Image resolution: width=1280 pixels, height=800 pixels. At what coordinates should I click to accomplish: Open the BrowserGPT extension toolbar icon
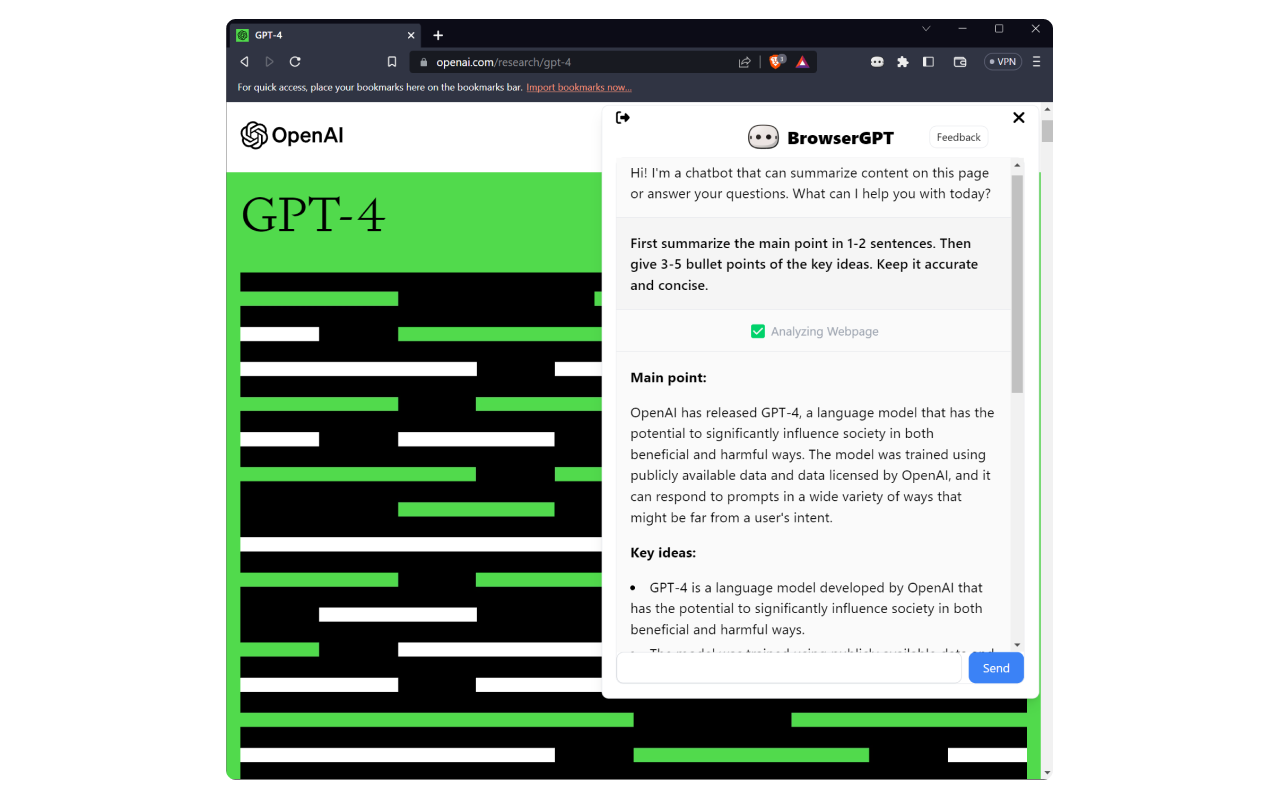click(877, 62)
